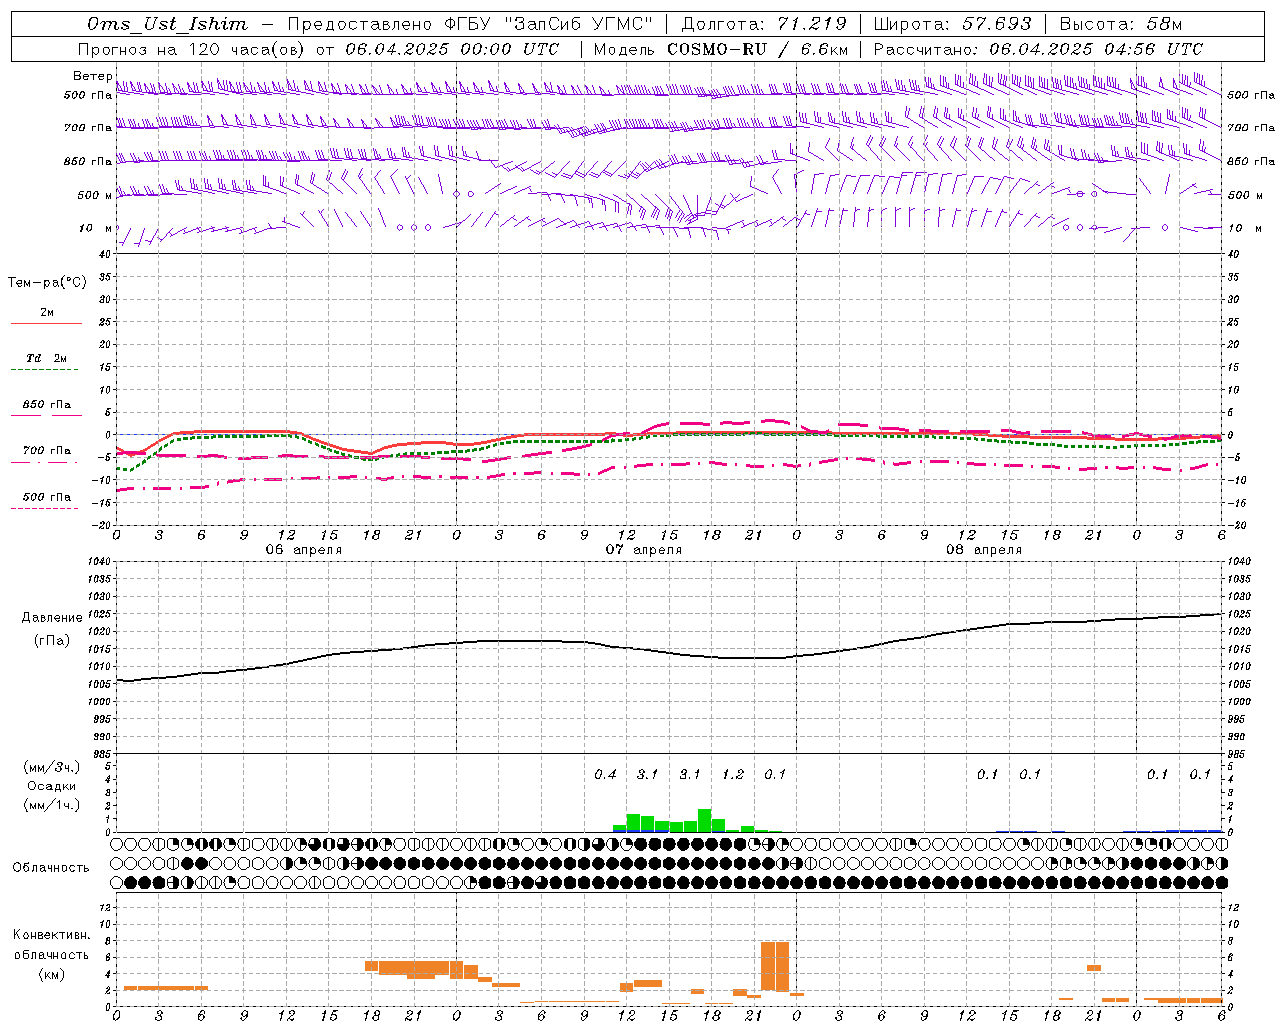
Task: Select the latitude value Широта: 57.693
Action: point(952,24)
